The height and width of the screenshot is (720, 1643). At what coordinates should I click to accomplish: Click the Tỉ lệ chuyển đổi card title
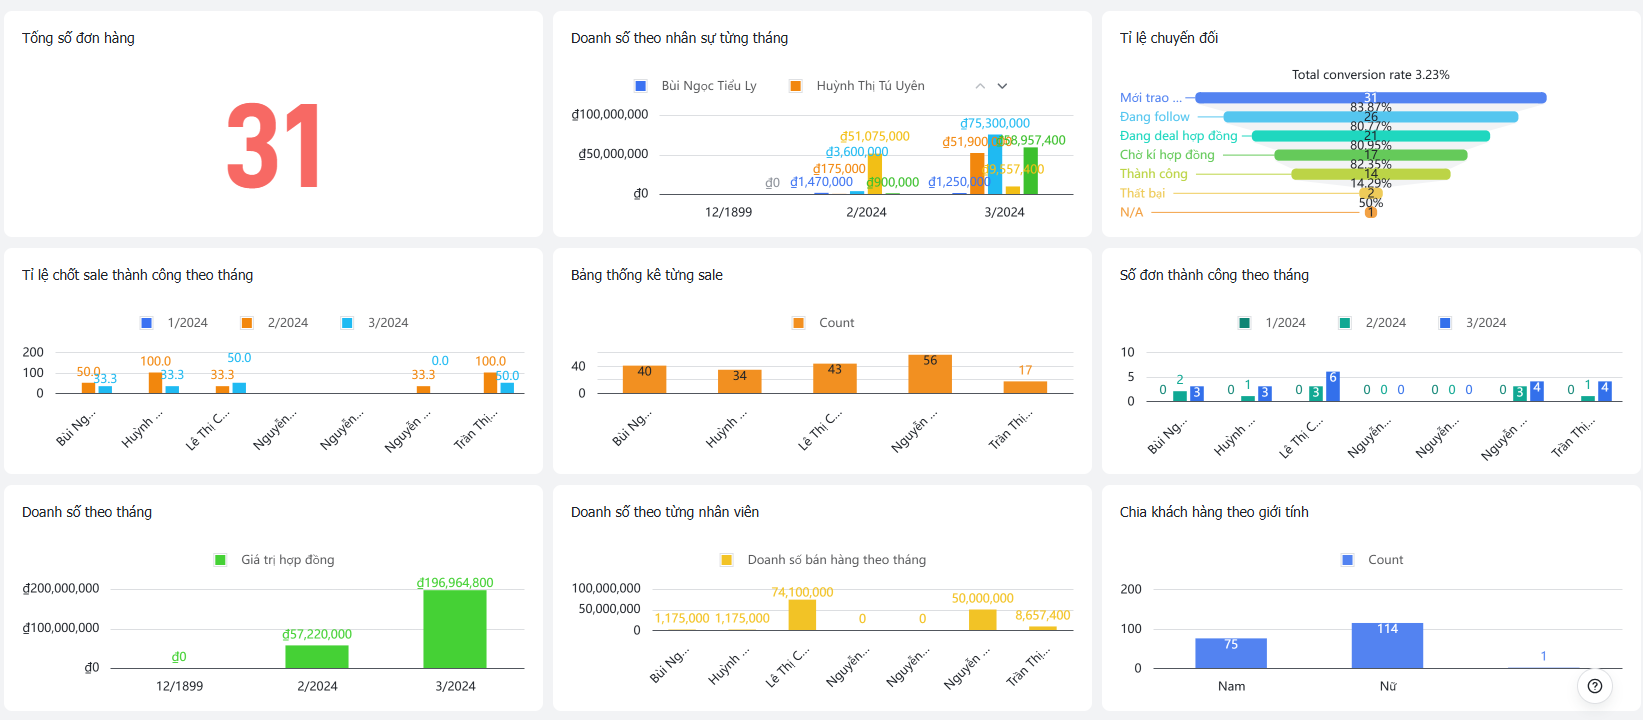tap(1169, 38)
